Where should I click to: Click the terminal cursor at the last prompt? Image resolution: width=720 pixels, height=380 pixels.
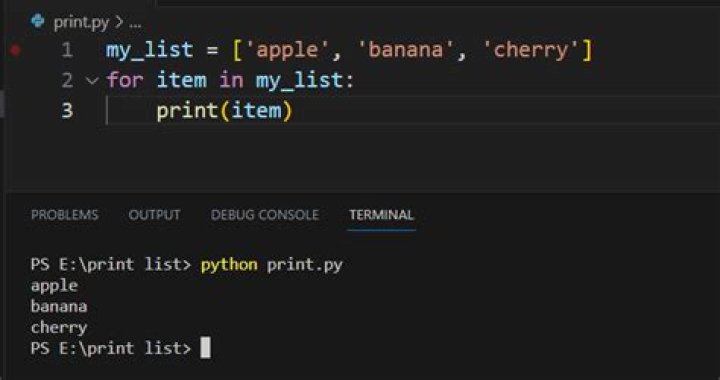[x=206, y=348]
